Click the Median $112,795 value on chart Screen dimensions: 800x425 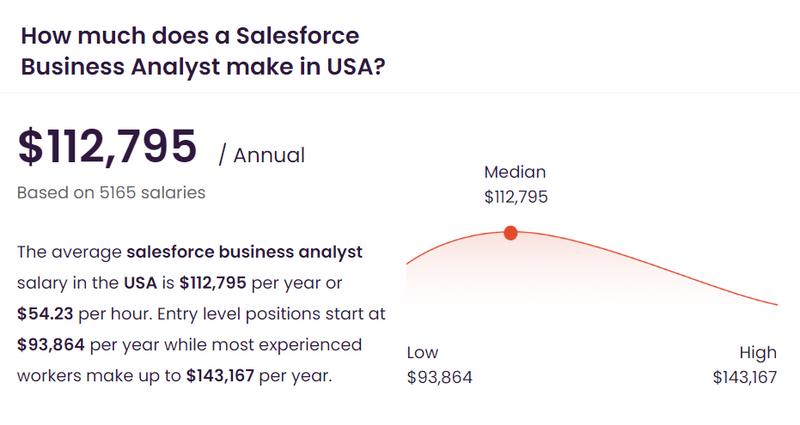[516, 197]
